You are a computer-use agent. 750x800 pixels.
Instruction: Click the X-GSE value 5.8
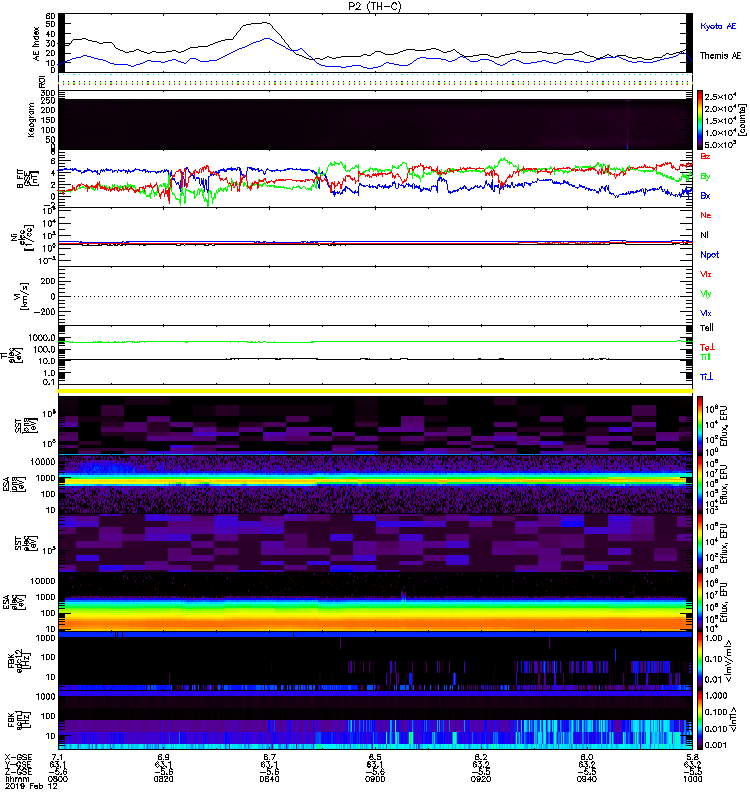click(692, 757)
